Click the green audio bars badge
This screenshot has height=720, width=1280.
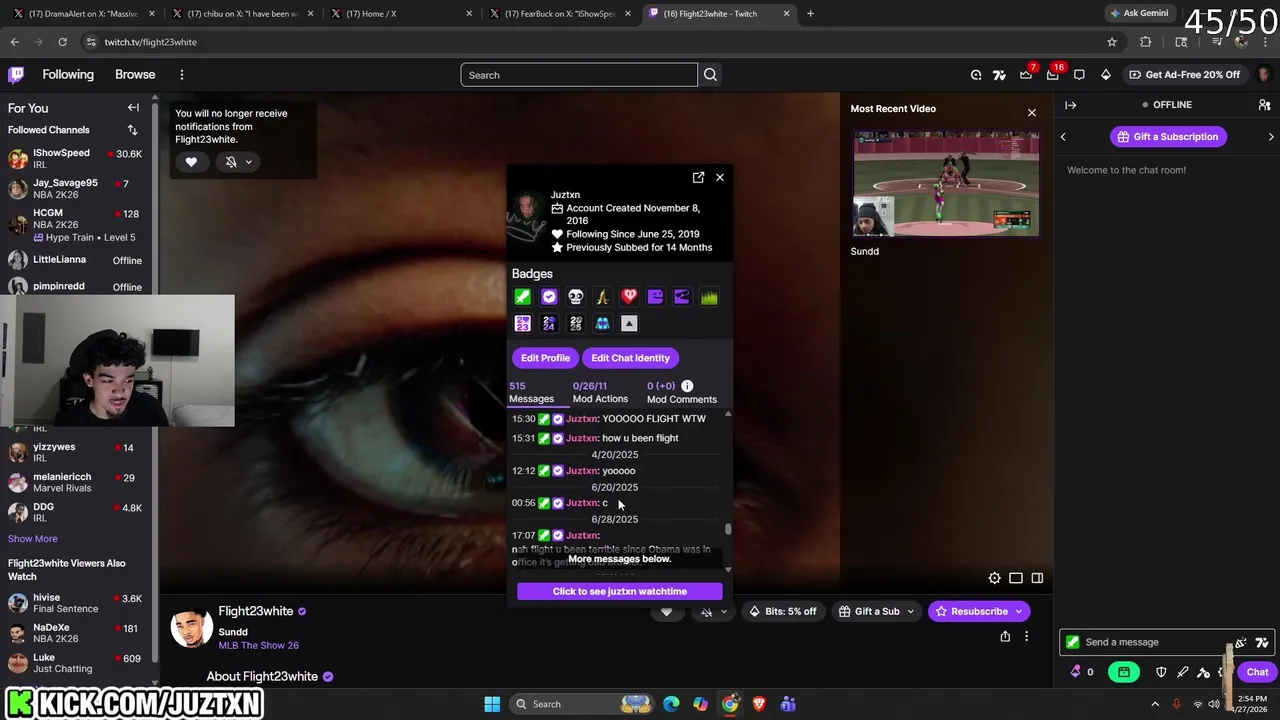tap(709, 297)
